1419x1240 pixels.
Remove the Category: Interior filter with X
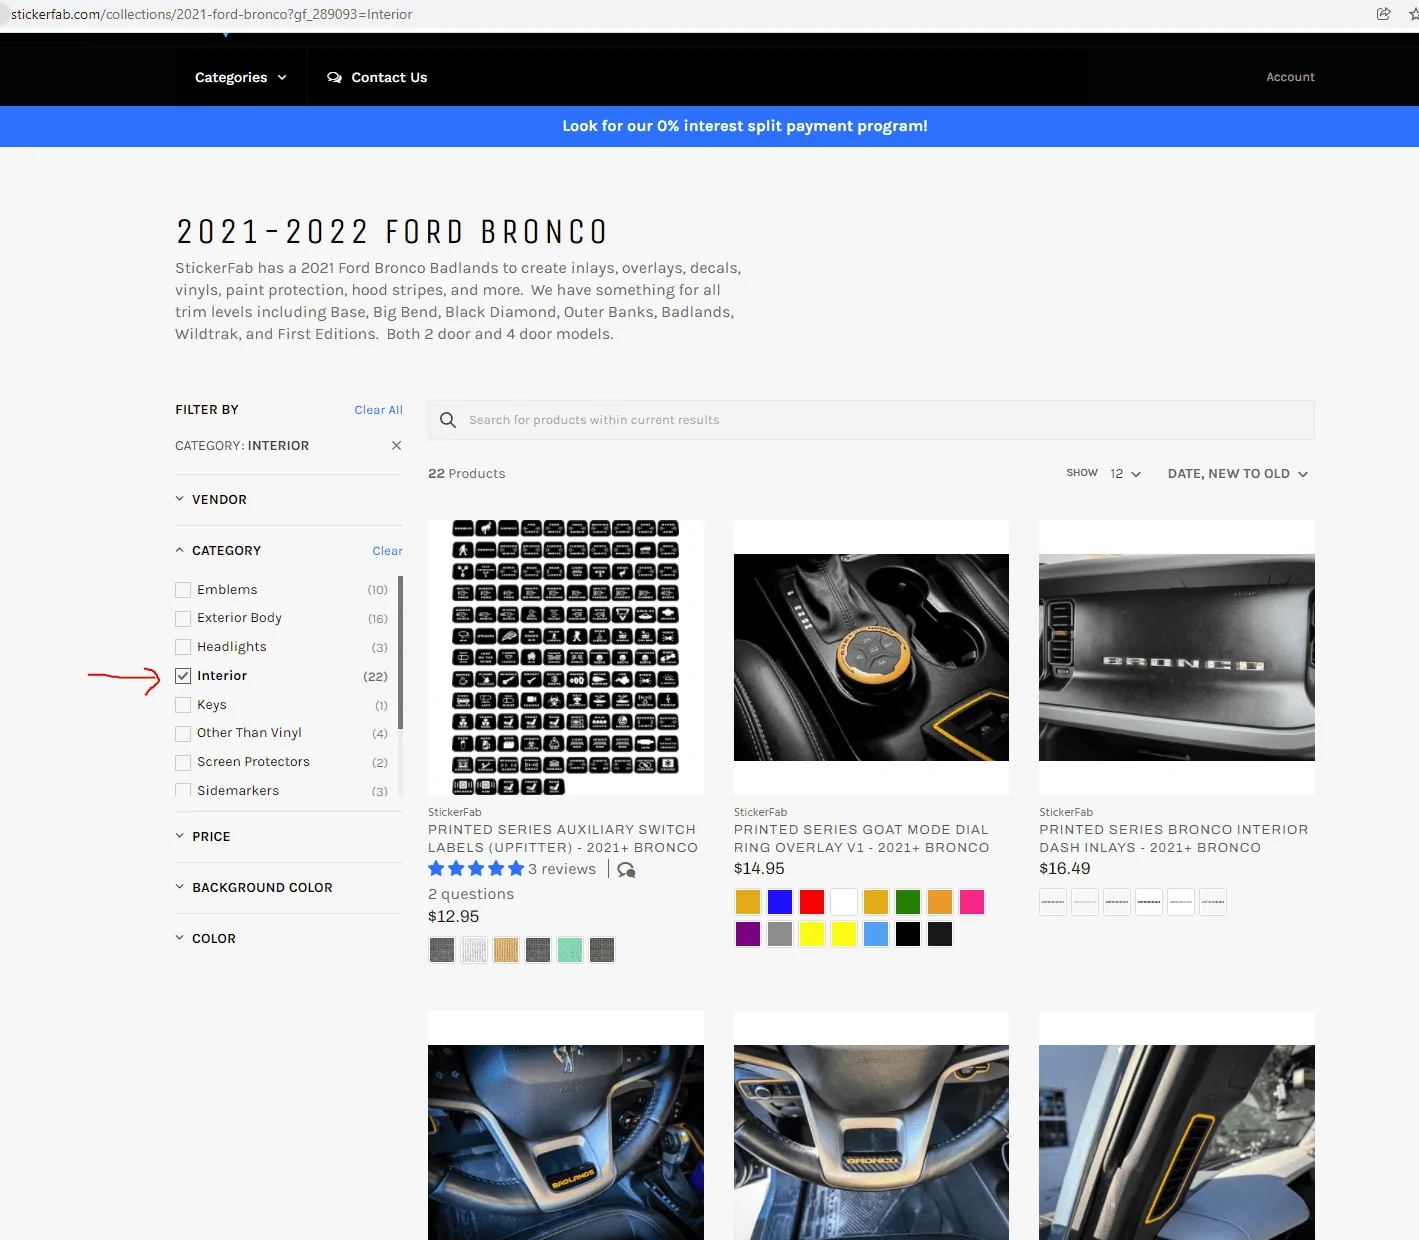click(396, 445)
